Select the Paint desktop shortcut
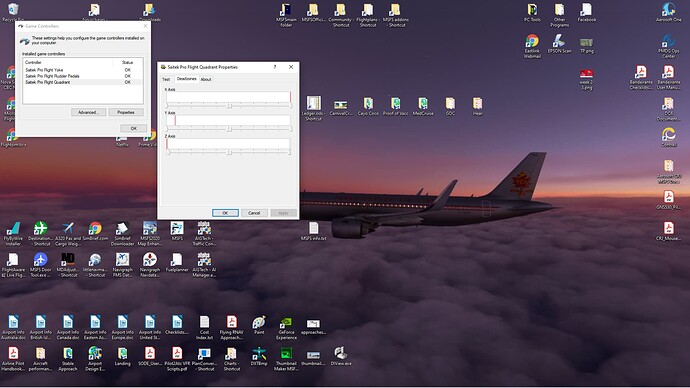The image size is (690, 388). tap(259, 325)
